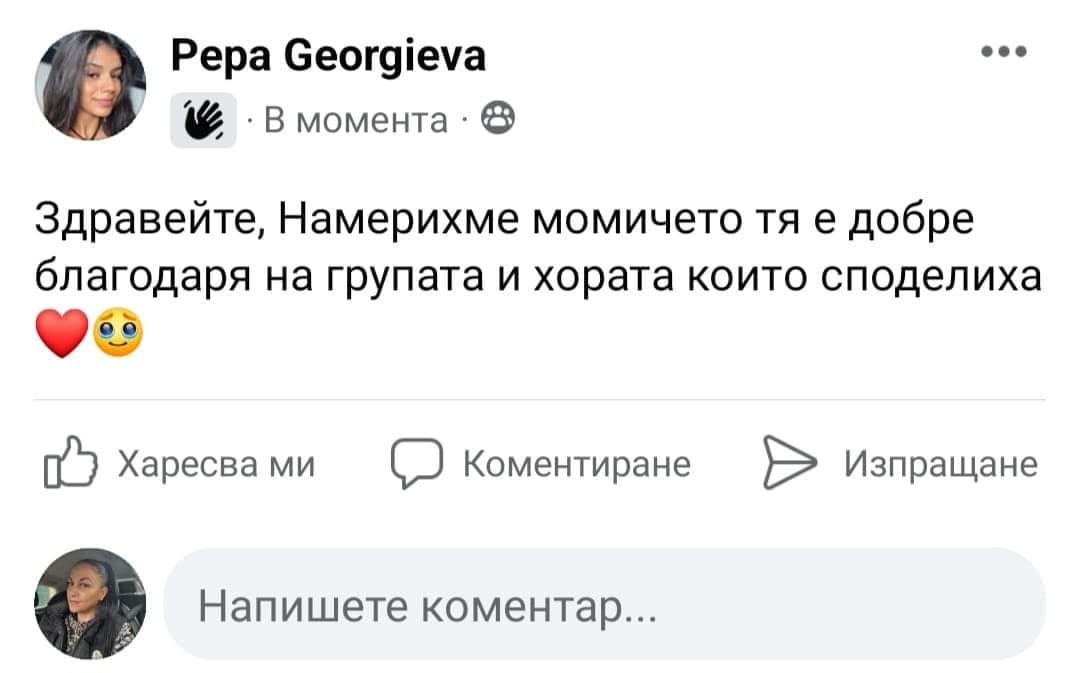Click the group privacy icon beside timestamp
Viewport: 1080px width, 673px height.
[497, 121]
